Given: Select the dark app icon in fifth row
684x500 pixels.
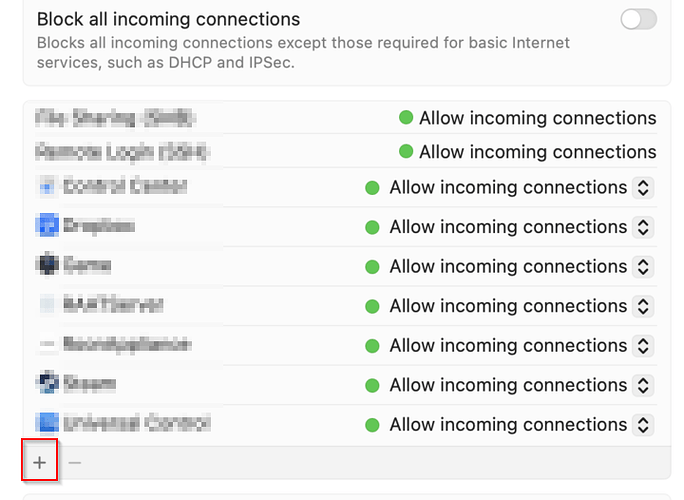Looking at the screenshot, I should 47,264.
